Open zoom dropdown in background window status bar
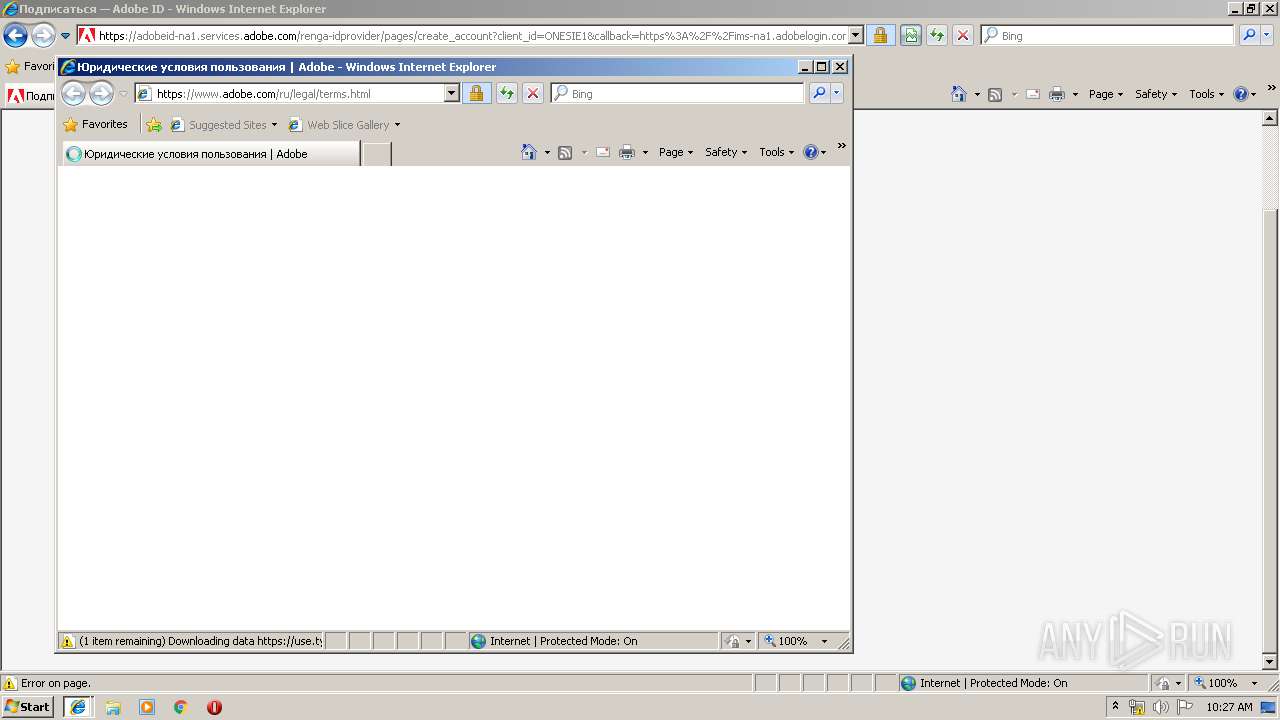Image resolution: width=1280 pixels, height=720 pixels. (1255, 683)
